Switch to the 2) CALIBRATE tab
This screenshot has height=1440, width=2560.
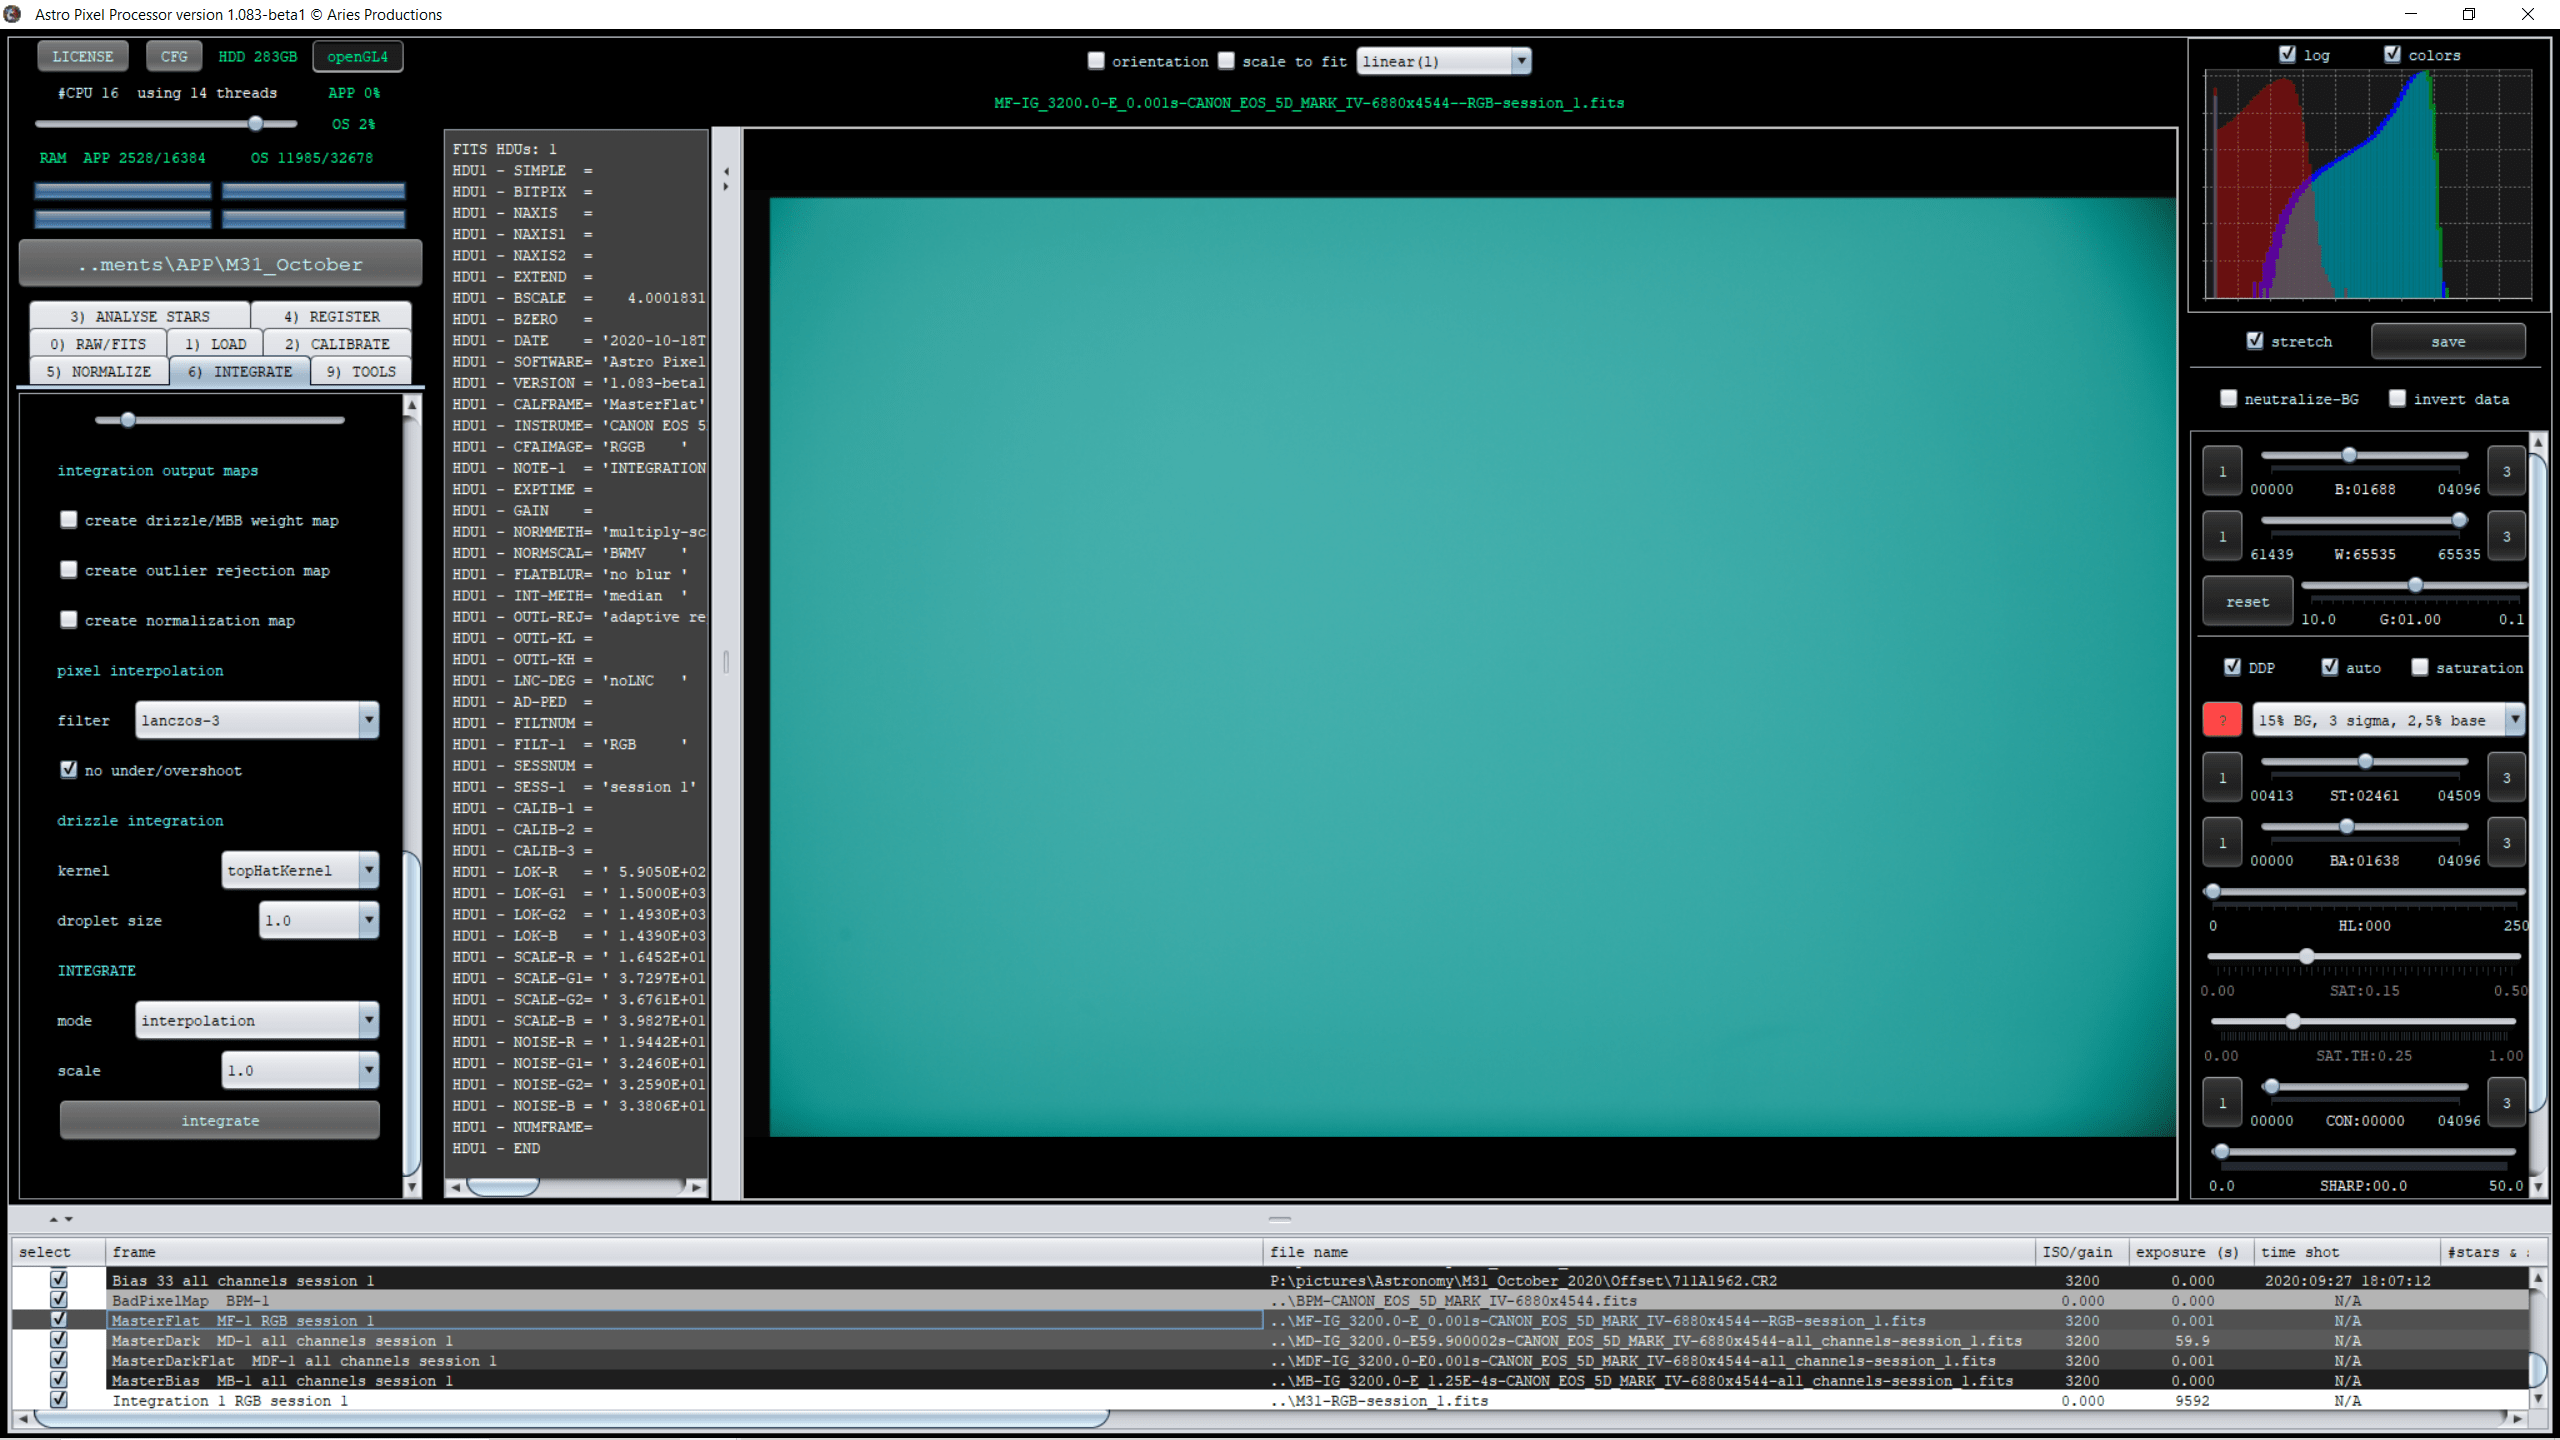point(337,344)
